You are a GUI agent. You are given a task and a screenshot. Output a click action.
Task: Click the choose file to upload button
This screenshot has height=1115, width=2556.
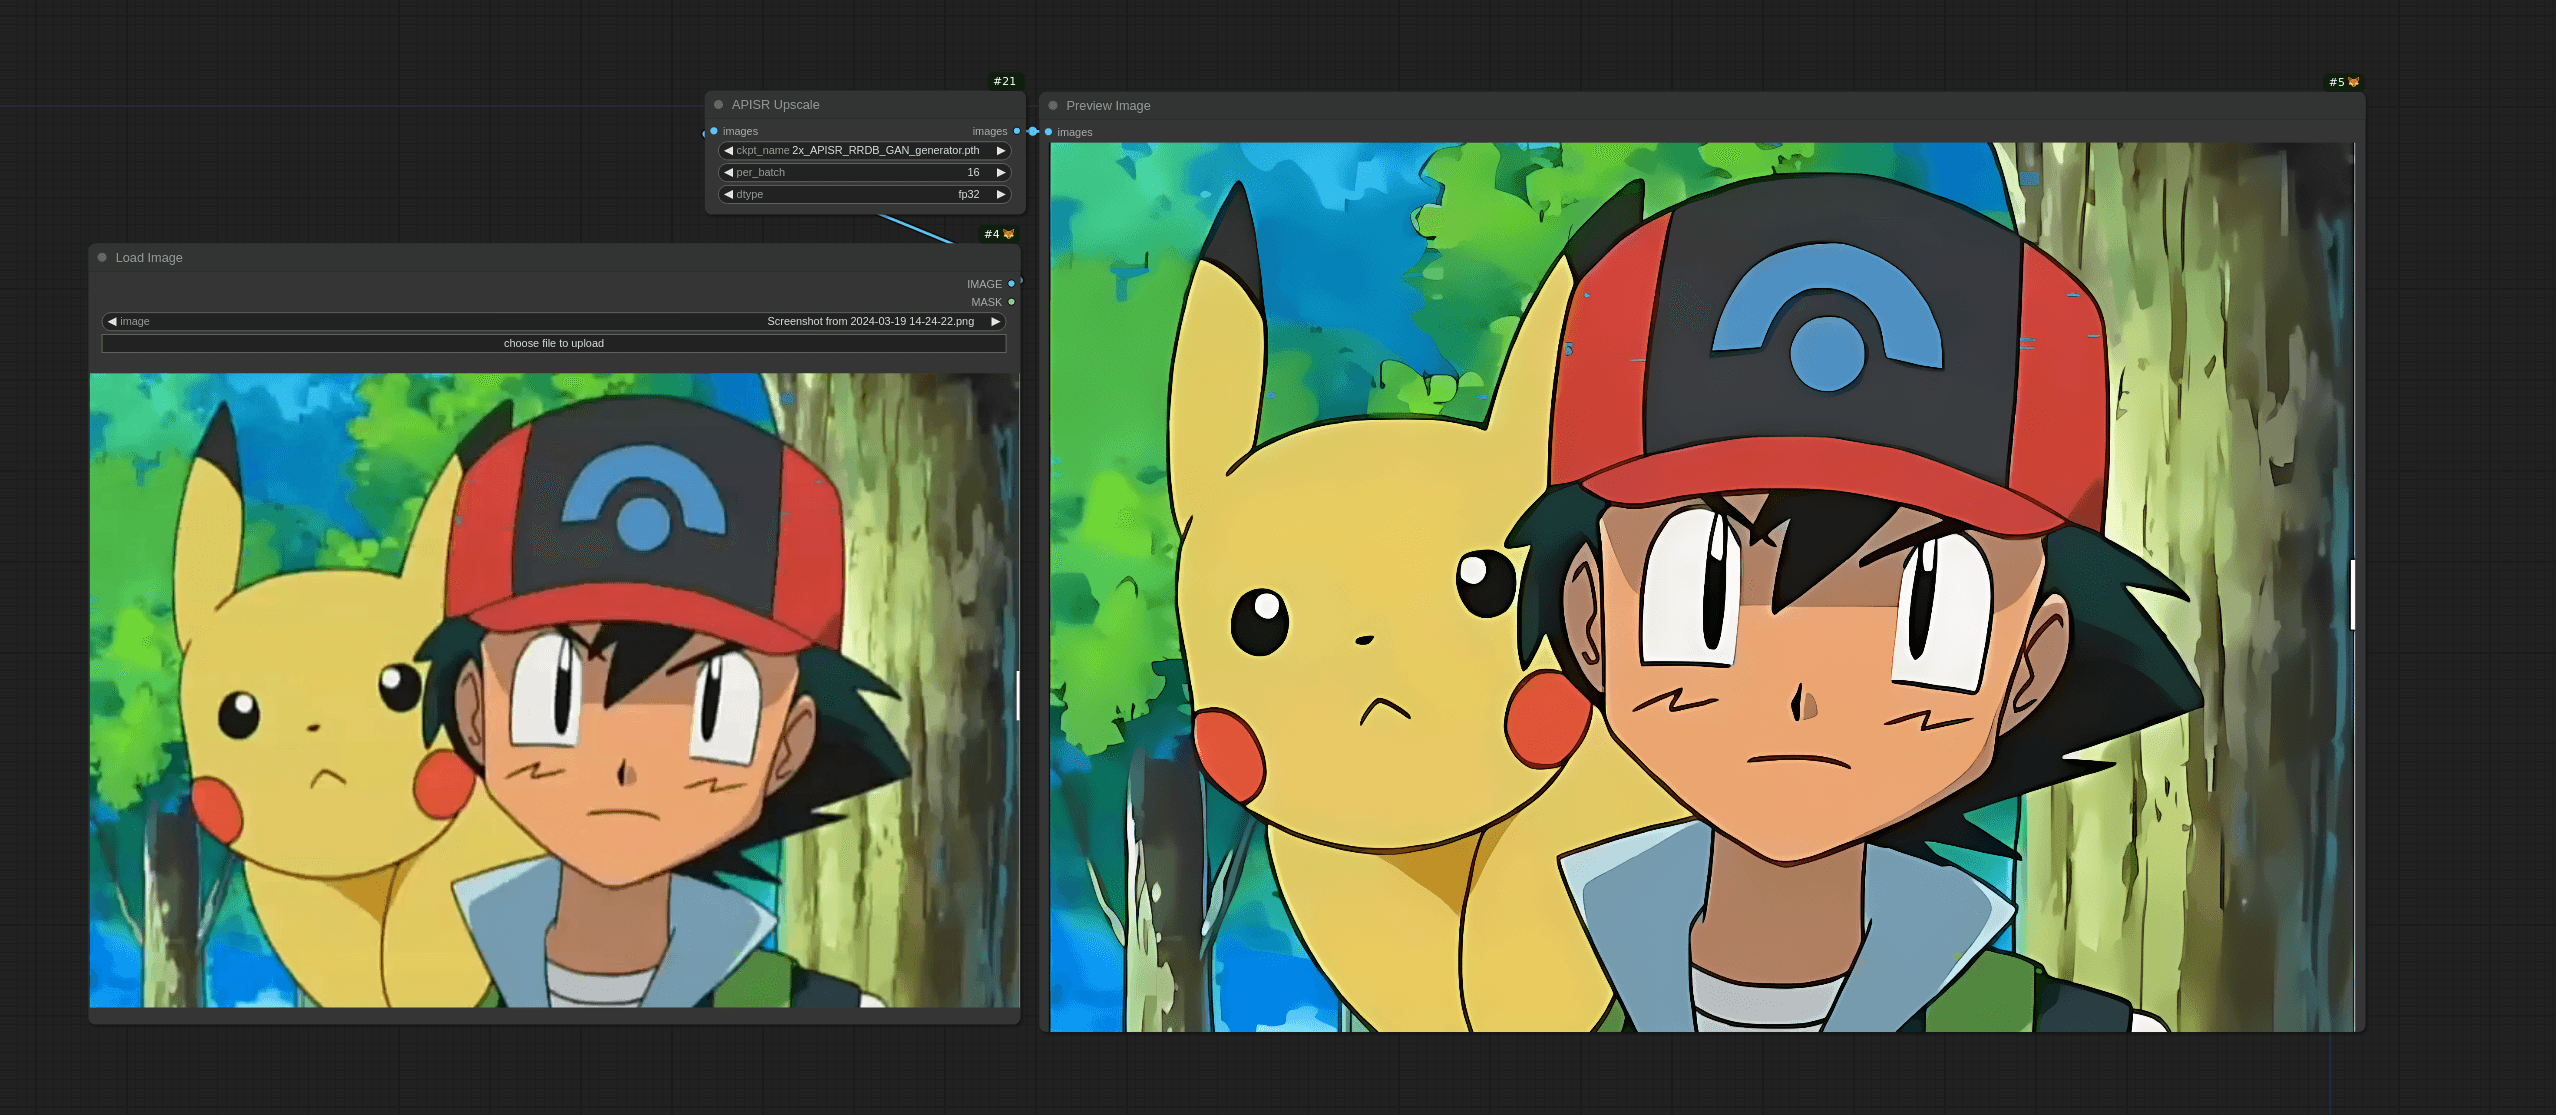(553, 344)
